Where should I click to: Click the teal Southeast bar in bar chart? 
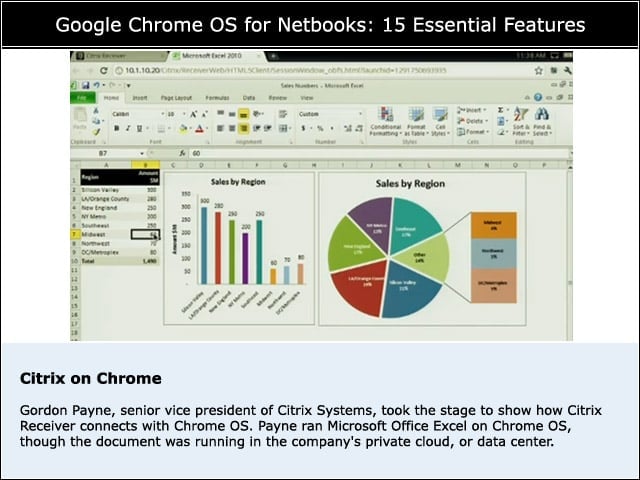(x=259, y=252)
